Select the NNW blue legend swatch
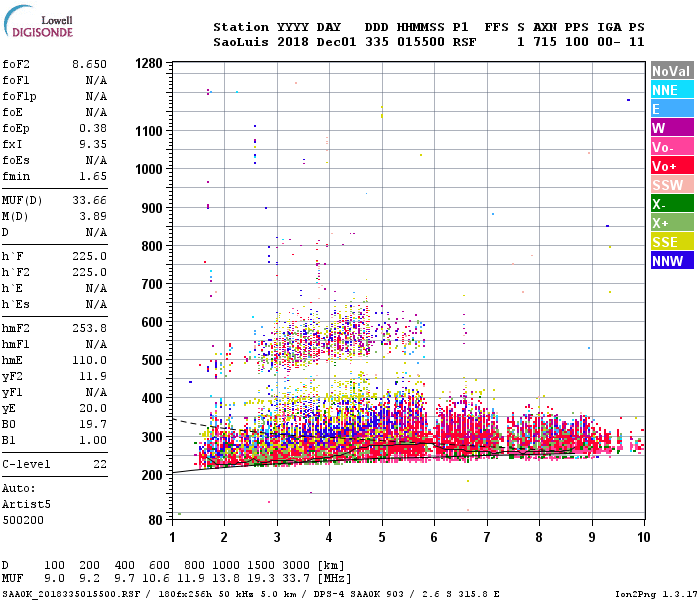The height and width of the screenshot is (600, 700). 672,261
